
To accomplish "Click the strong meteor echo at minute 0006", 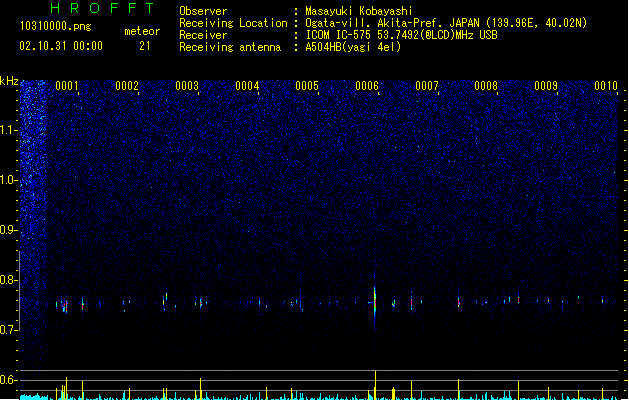I will (375, 302).
